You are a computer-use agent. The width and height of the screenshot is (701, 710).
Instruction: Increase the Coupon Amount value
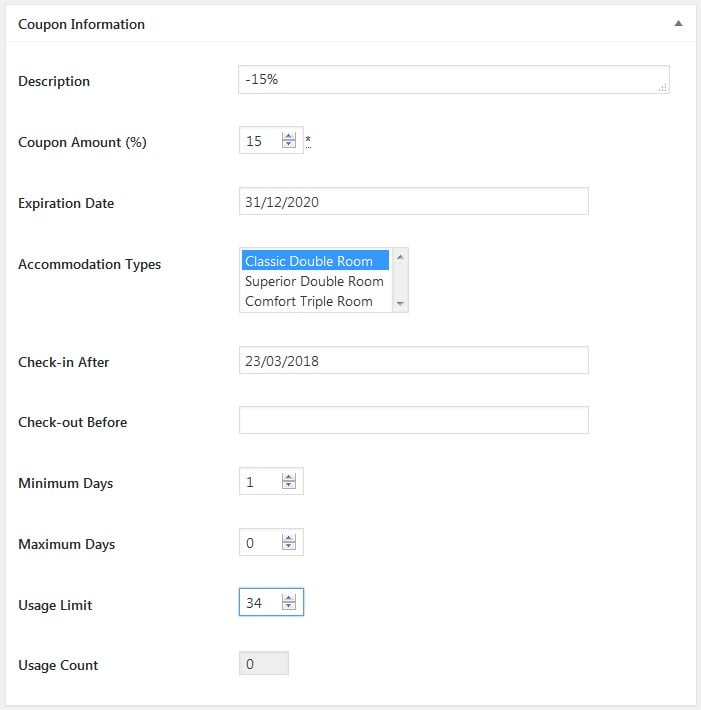pyautogui.click(x=289, y=137)
